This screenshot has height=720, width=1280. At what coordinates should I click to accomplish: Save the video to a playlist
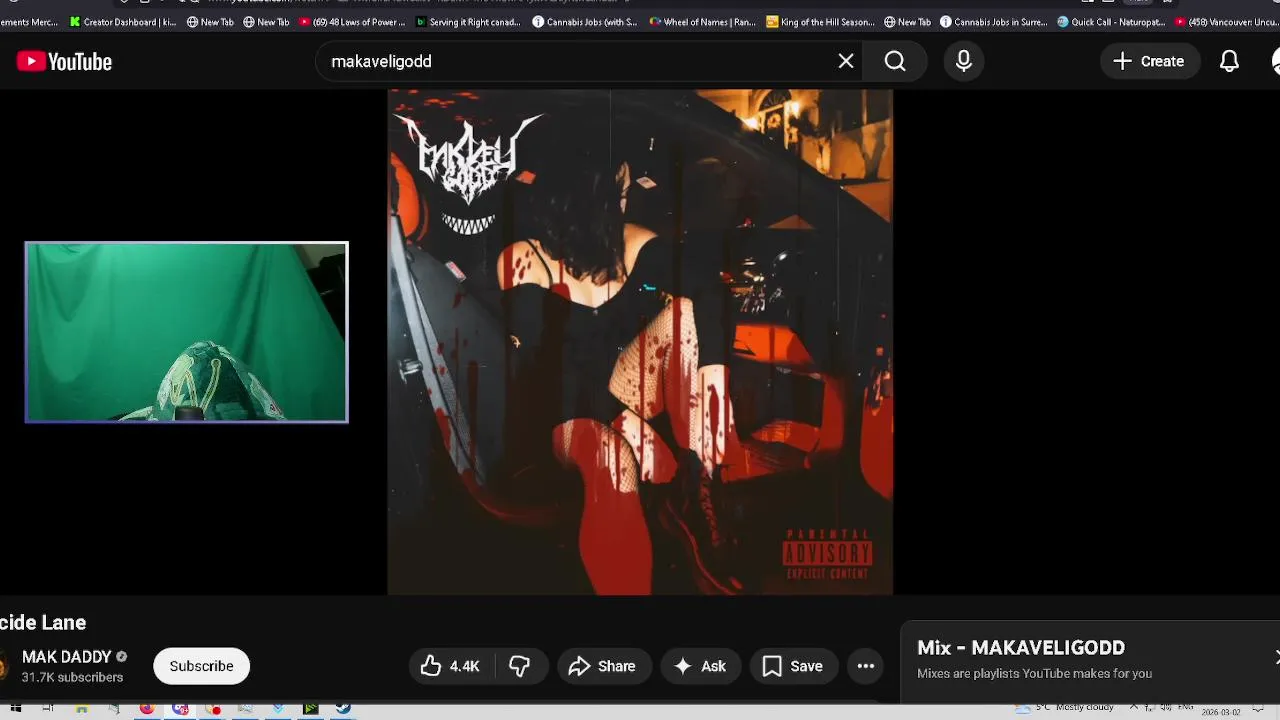coord(793,666)
